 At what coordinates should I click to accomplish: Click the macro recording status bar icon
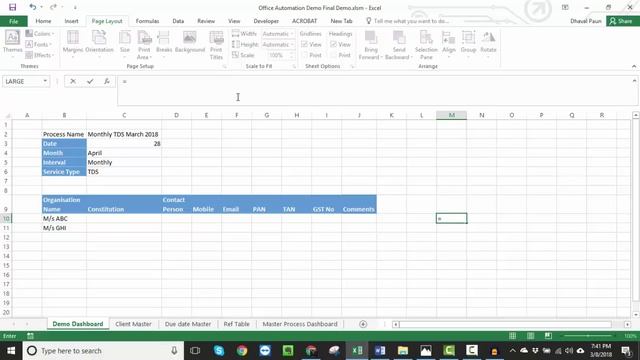click(x=30, y=336)
